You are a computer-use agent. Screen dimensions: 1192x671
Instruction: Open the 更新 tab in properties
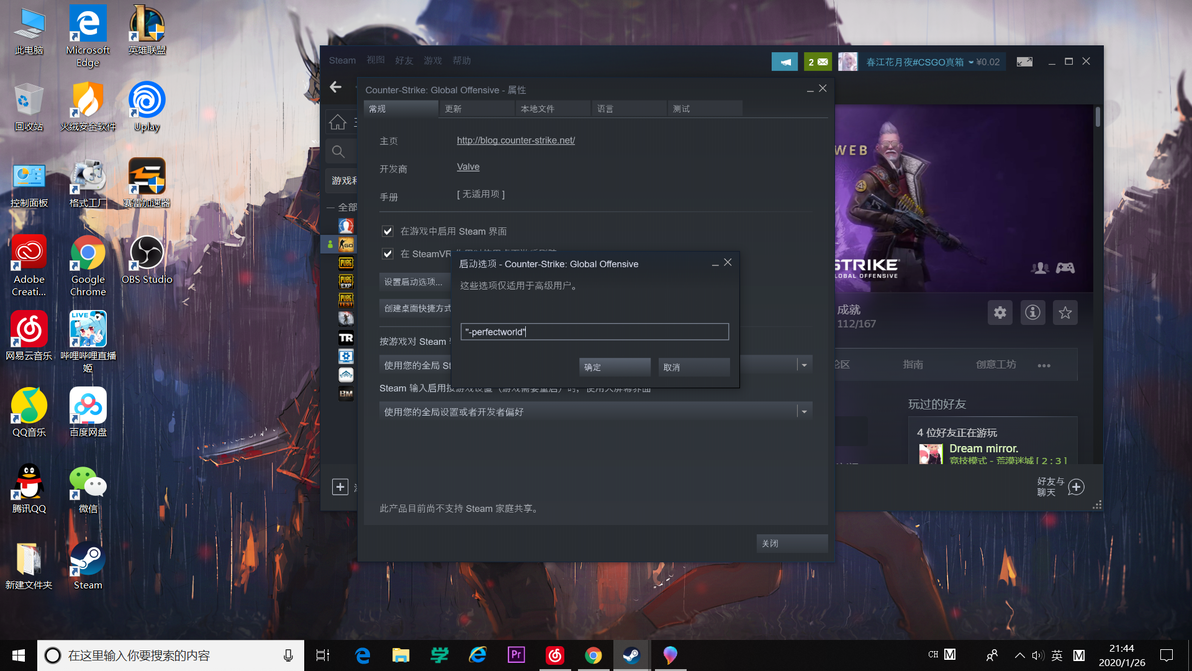pyautogui.click(x=476, y=109)
